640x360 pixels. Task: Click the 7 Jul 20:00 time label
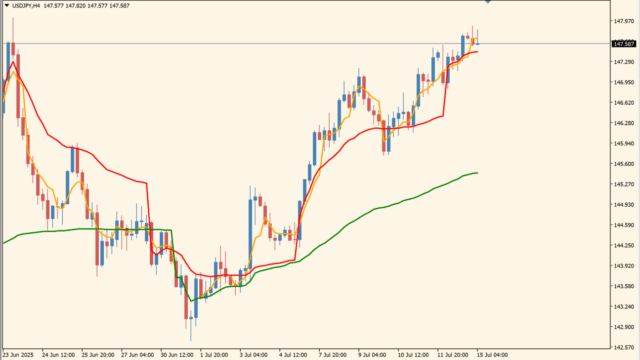coord(333,355)
